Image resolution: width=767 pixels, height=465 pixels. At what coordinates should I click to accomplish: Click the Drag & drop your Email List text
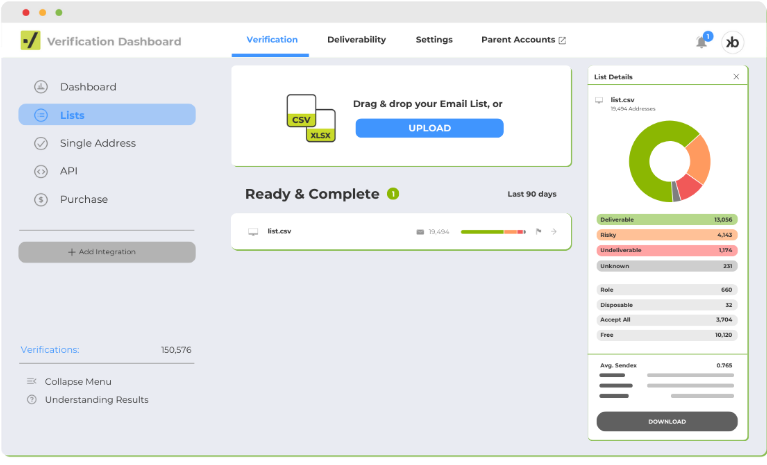point(428,104)
